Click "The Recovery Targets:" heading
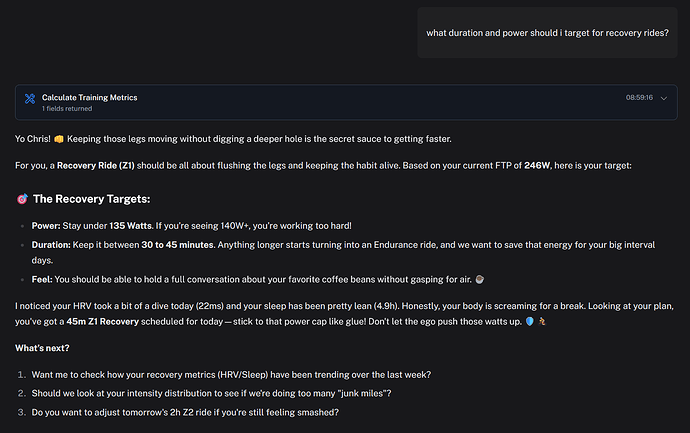Viewport: 690px width, 433px height. coord(91,199)
